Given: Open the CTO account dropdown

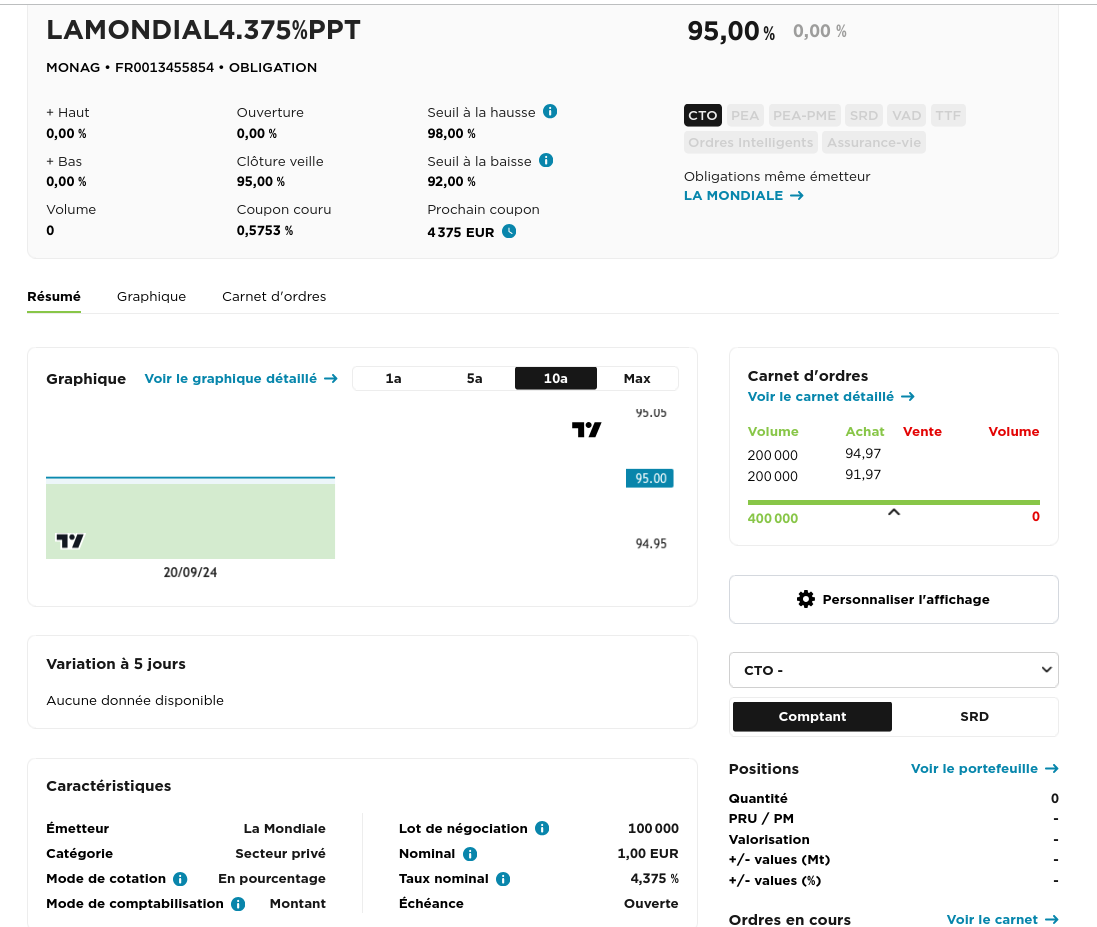Looking at the screenshot, I should [893, 670].
